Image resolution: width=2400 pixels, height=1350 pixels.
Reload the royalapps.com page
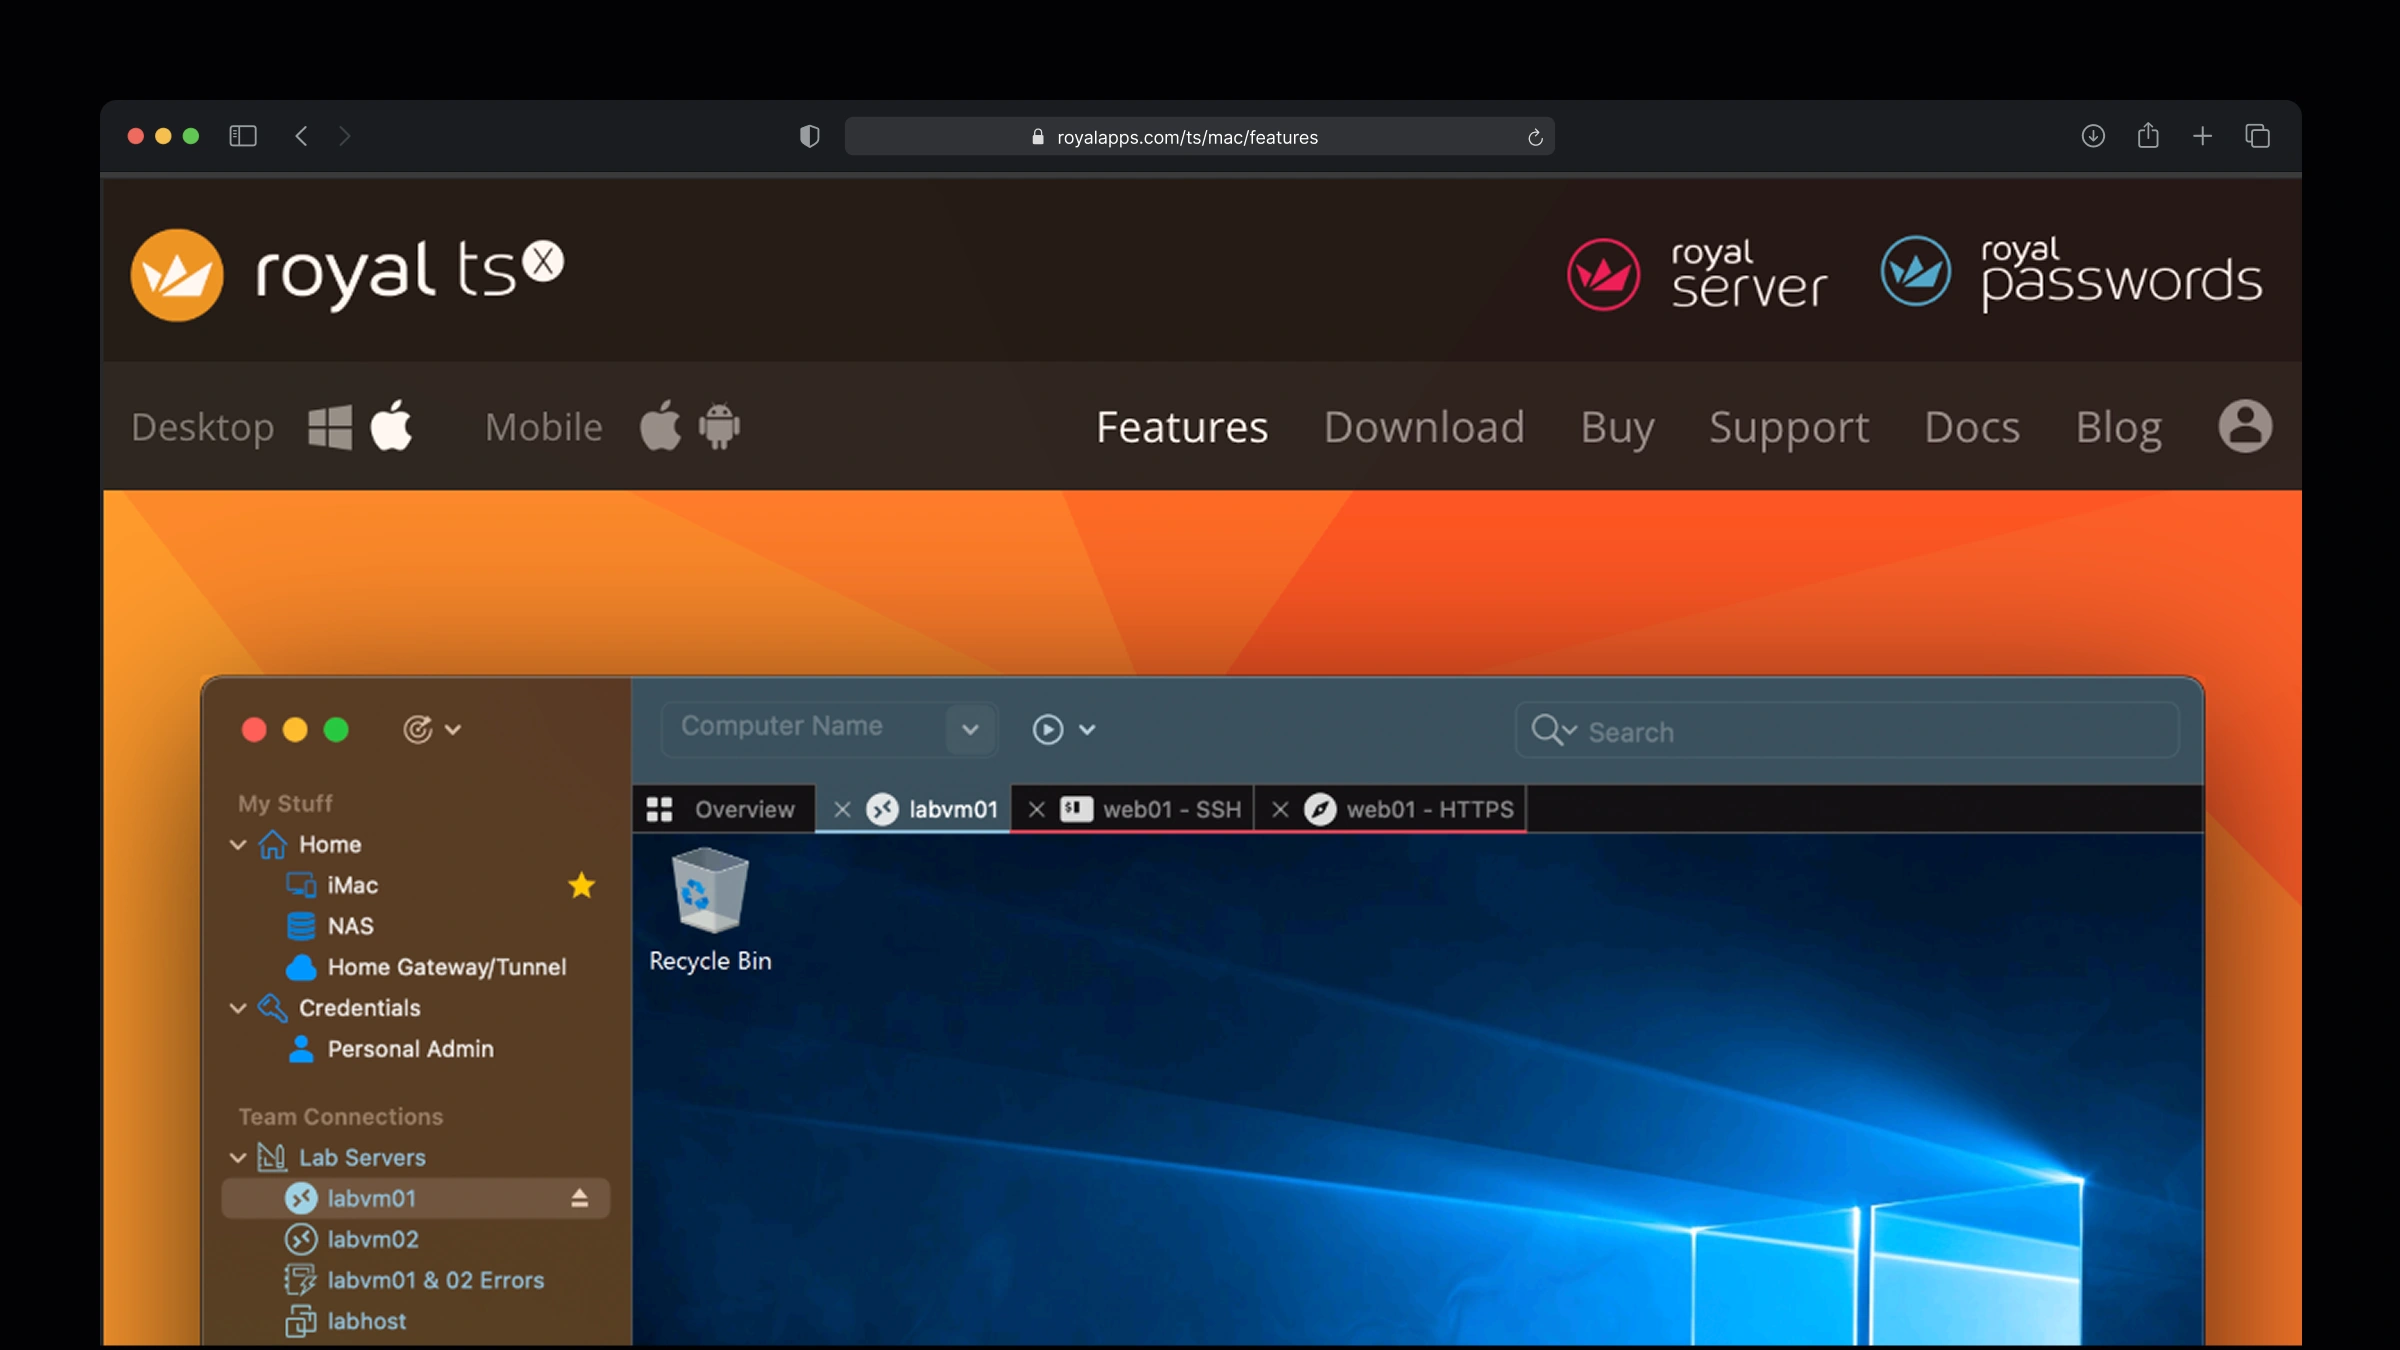(1535, 137)
